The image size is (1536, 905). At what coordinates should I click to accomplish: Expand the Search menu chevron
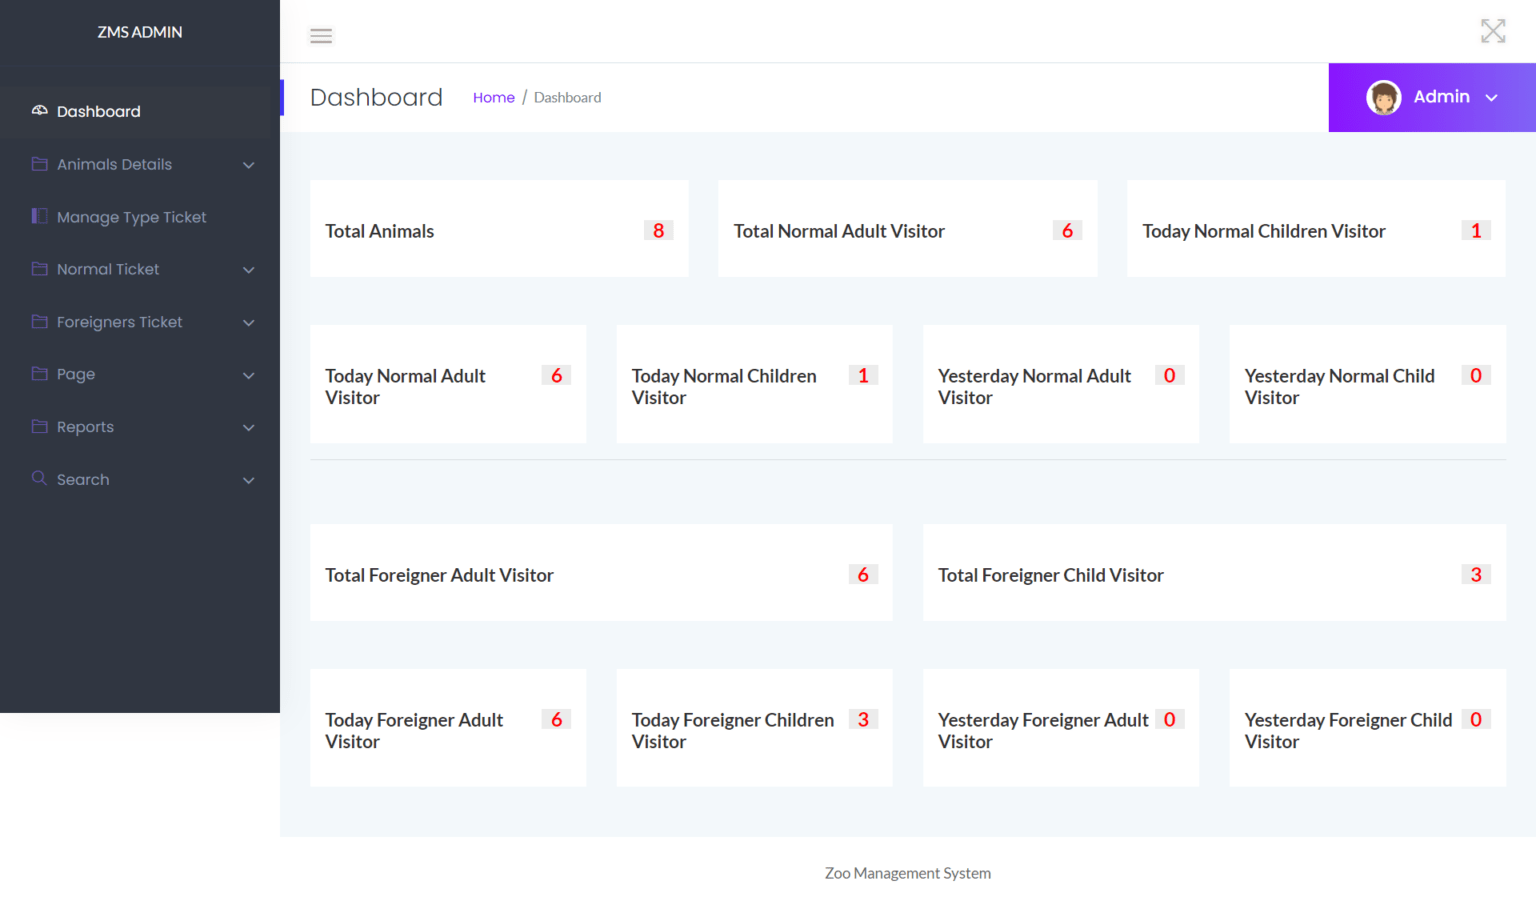[248, 480]
